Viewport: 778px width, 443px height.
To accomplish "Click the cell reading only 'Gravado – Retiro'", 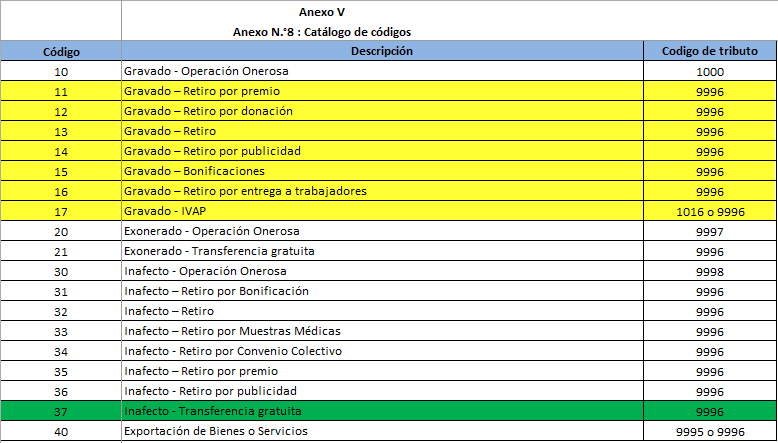I will coord(382,131).
